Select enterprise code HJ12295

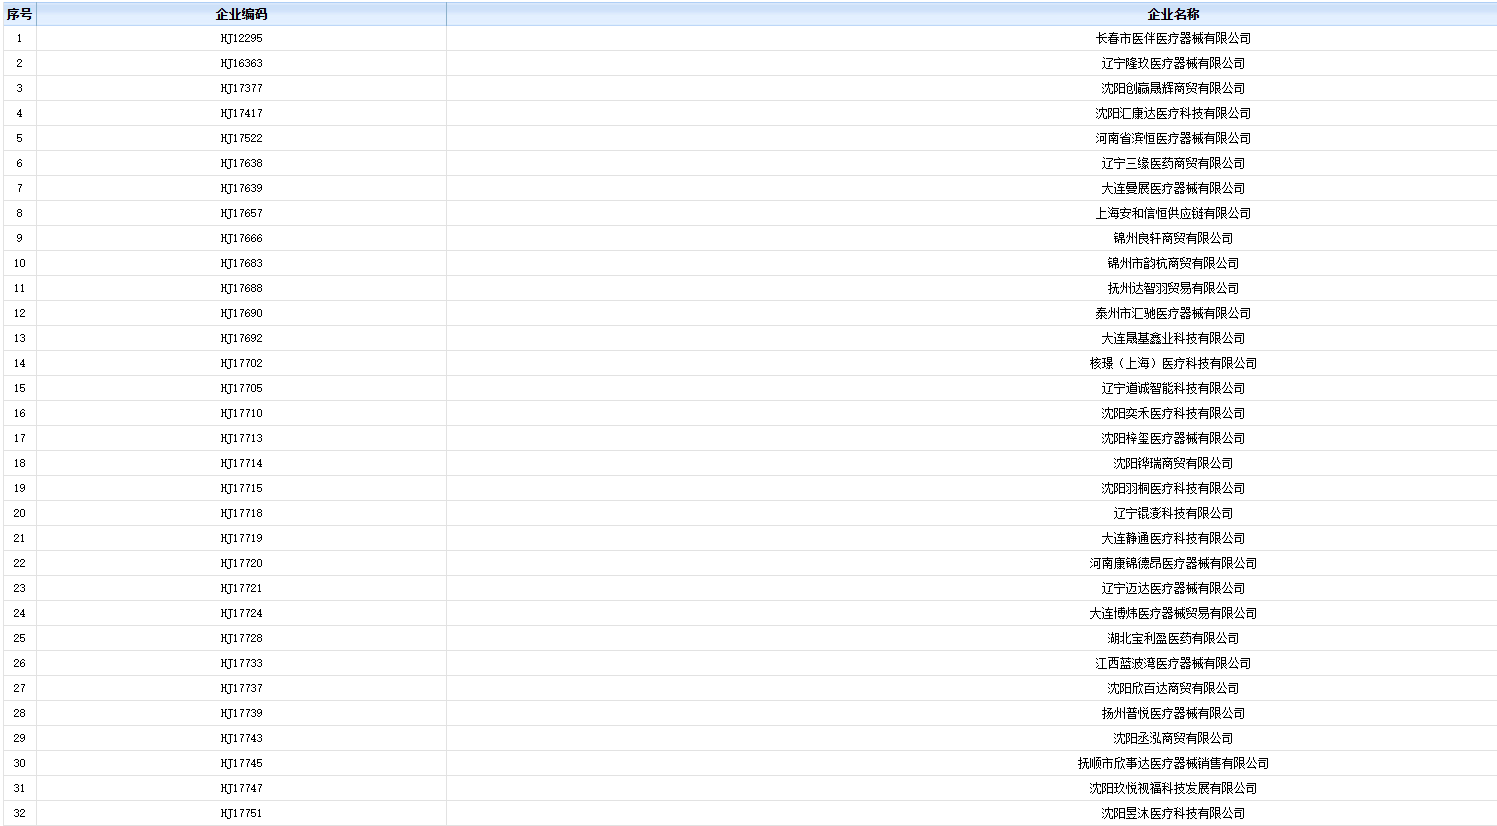click(241, 38)
